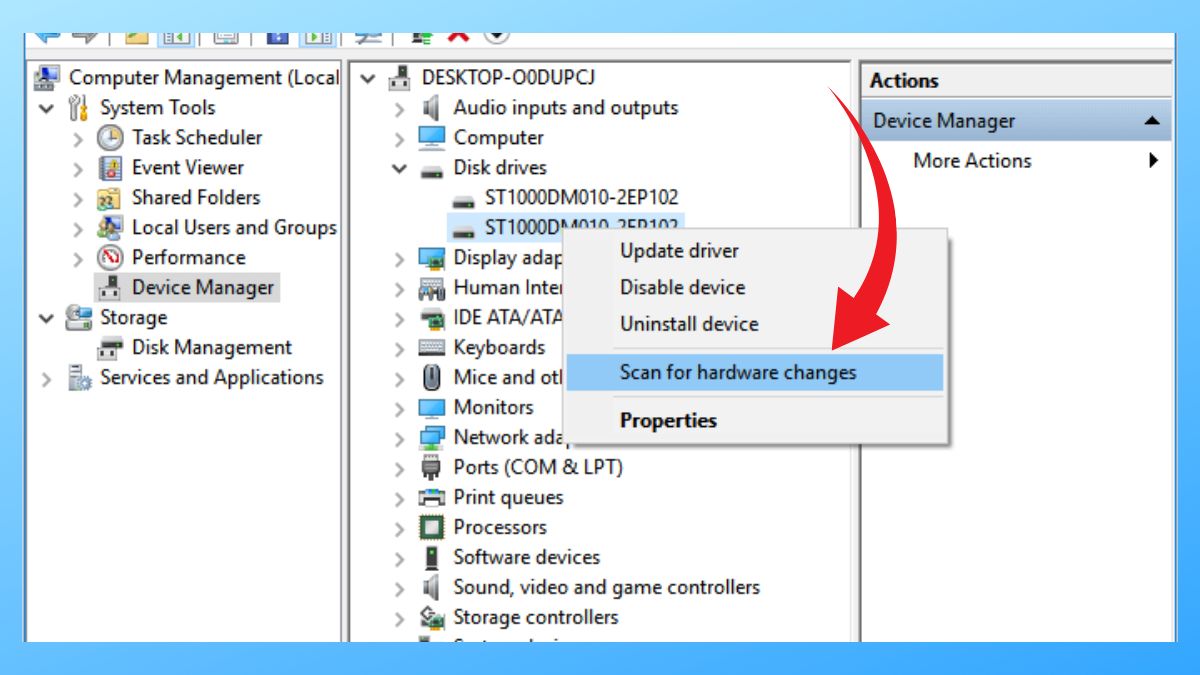The height and width of the screenshot is (675, 1200).
Task: Expand the Local Users and Groups node
Action: point(78,229)
